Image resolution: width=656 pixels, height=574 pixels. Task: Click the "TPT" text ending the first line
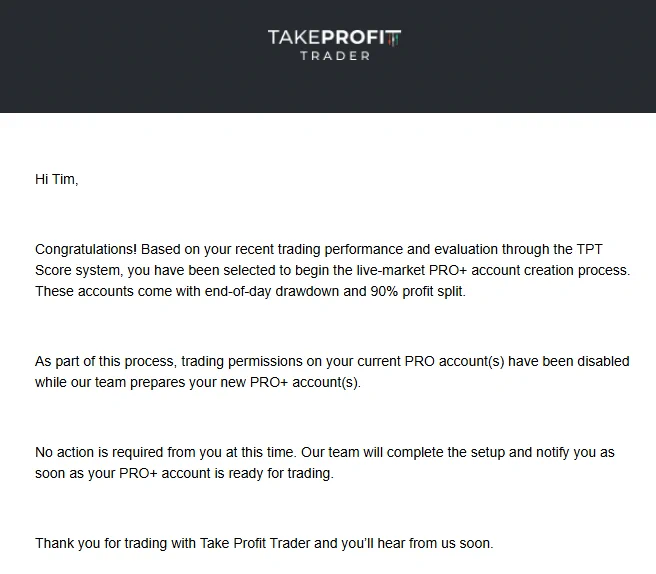pos(589,249)
